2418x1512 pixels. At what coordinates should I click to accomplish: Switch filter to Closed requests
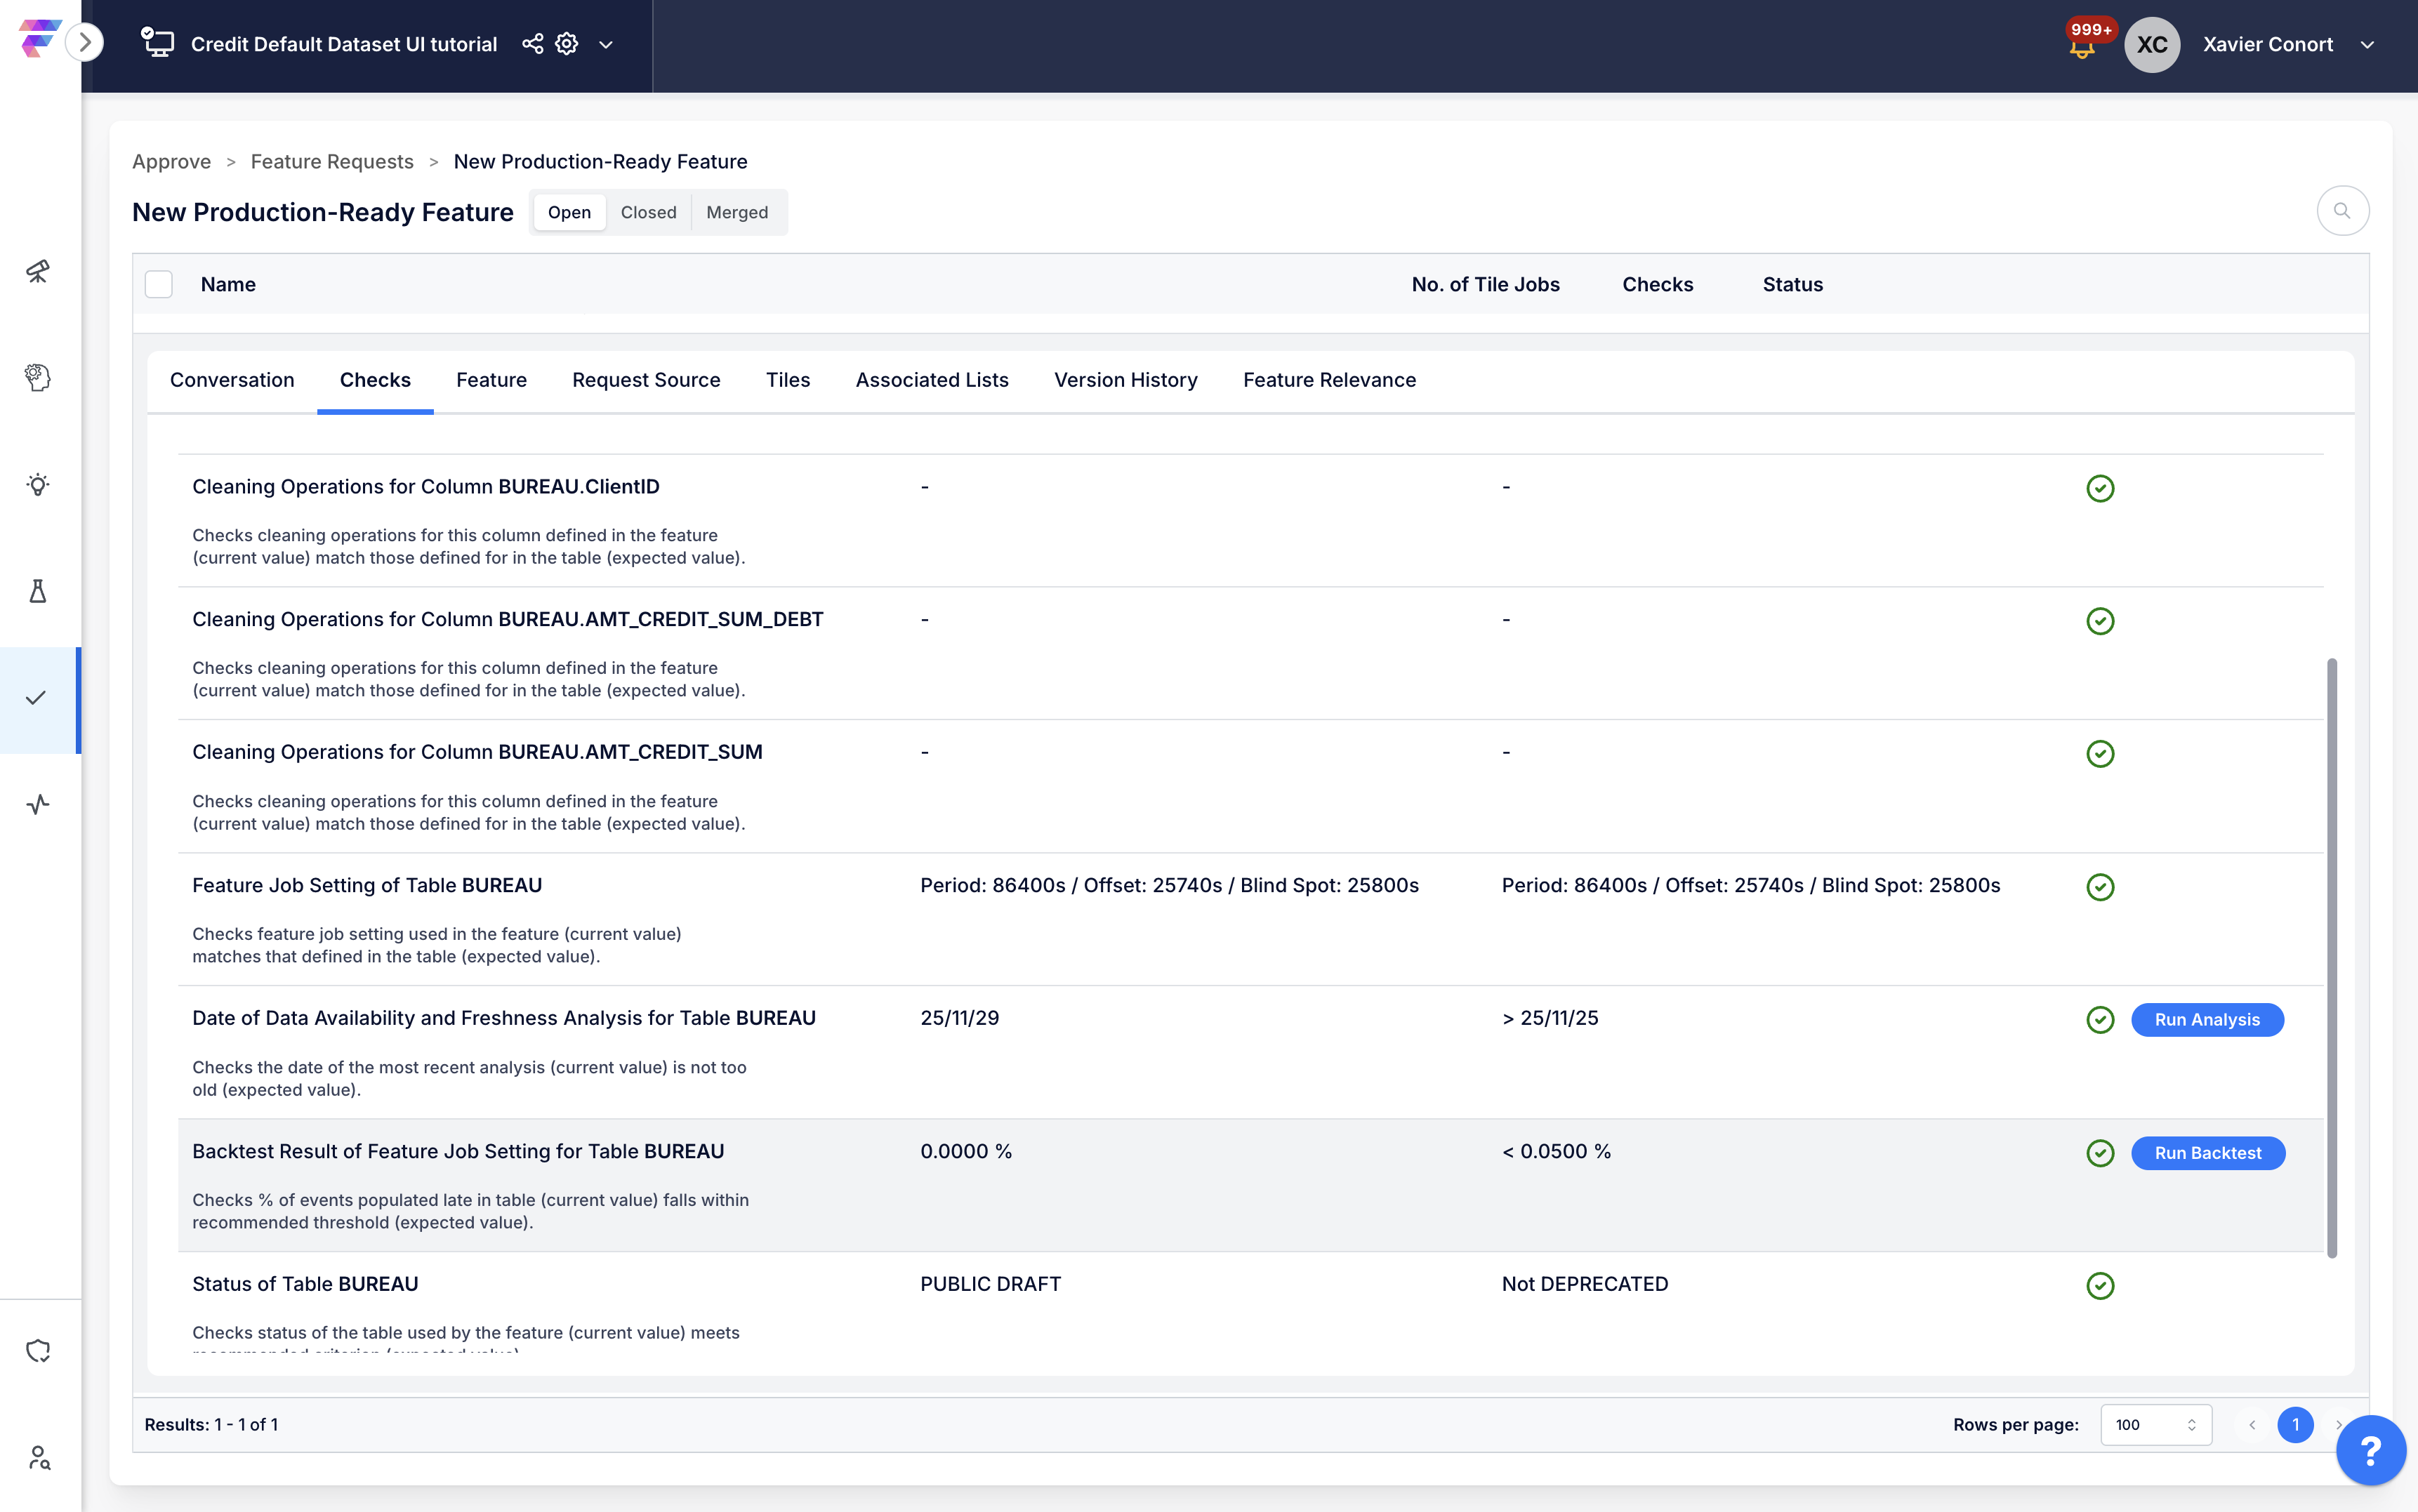pyautogui.click(x=648, y=212)
